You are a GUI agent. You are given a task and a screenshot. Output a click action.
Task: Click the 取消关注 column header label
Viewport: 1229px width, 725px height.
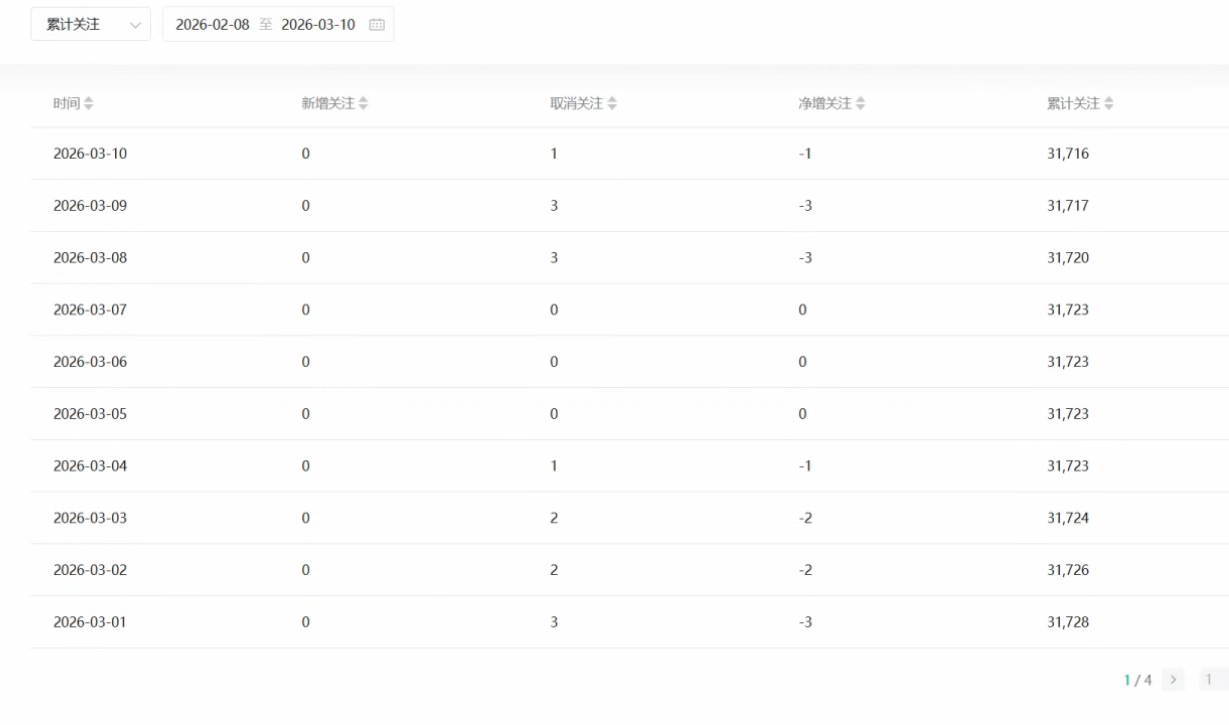click(x=576, y=104)
